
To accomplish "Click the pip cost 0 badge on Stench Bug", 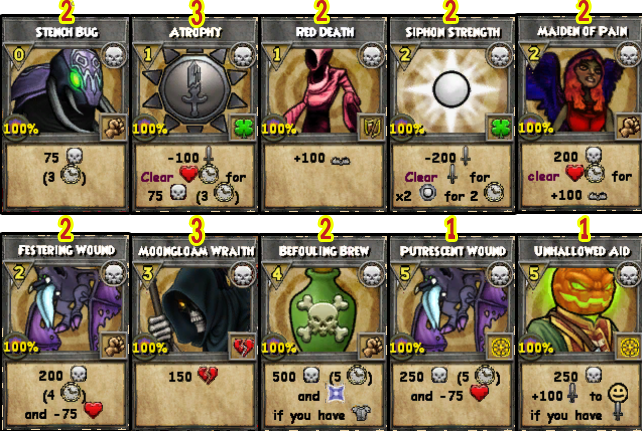I will [18, 54].
